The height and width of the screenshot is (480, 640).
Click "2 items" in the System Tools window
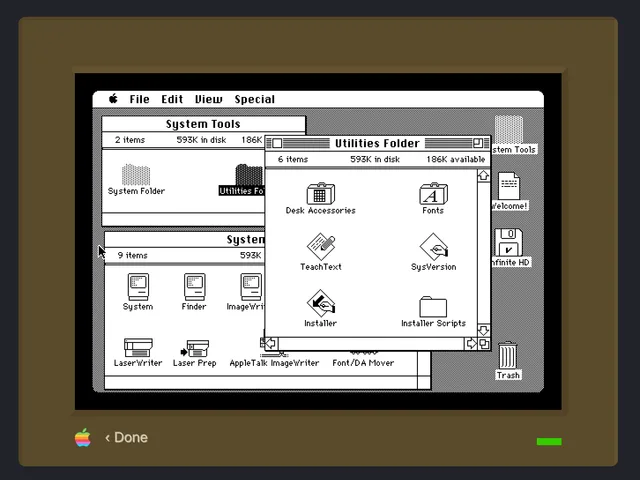[x=130, y=140]
